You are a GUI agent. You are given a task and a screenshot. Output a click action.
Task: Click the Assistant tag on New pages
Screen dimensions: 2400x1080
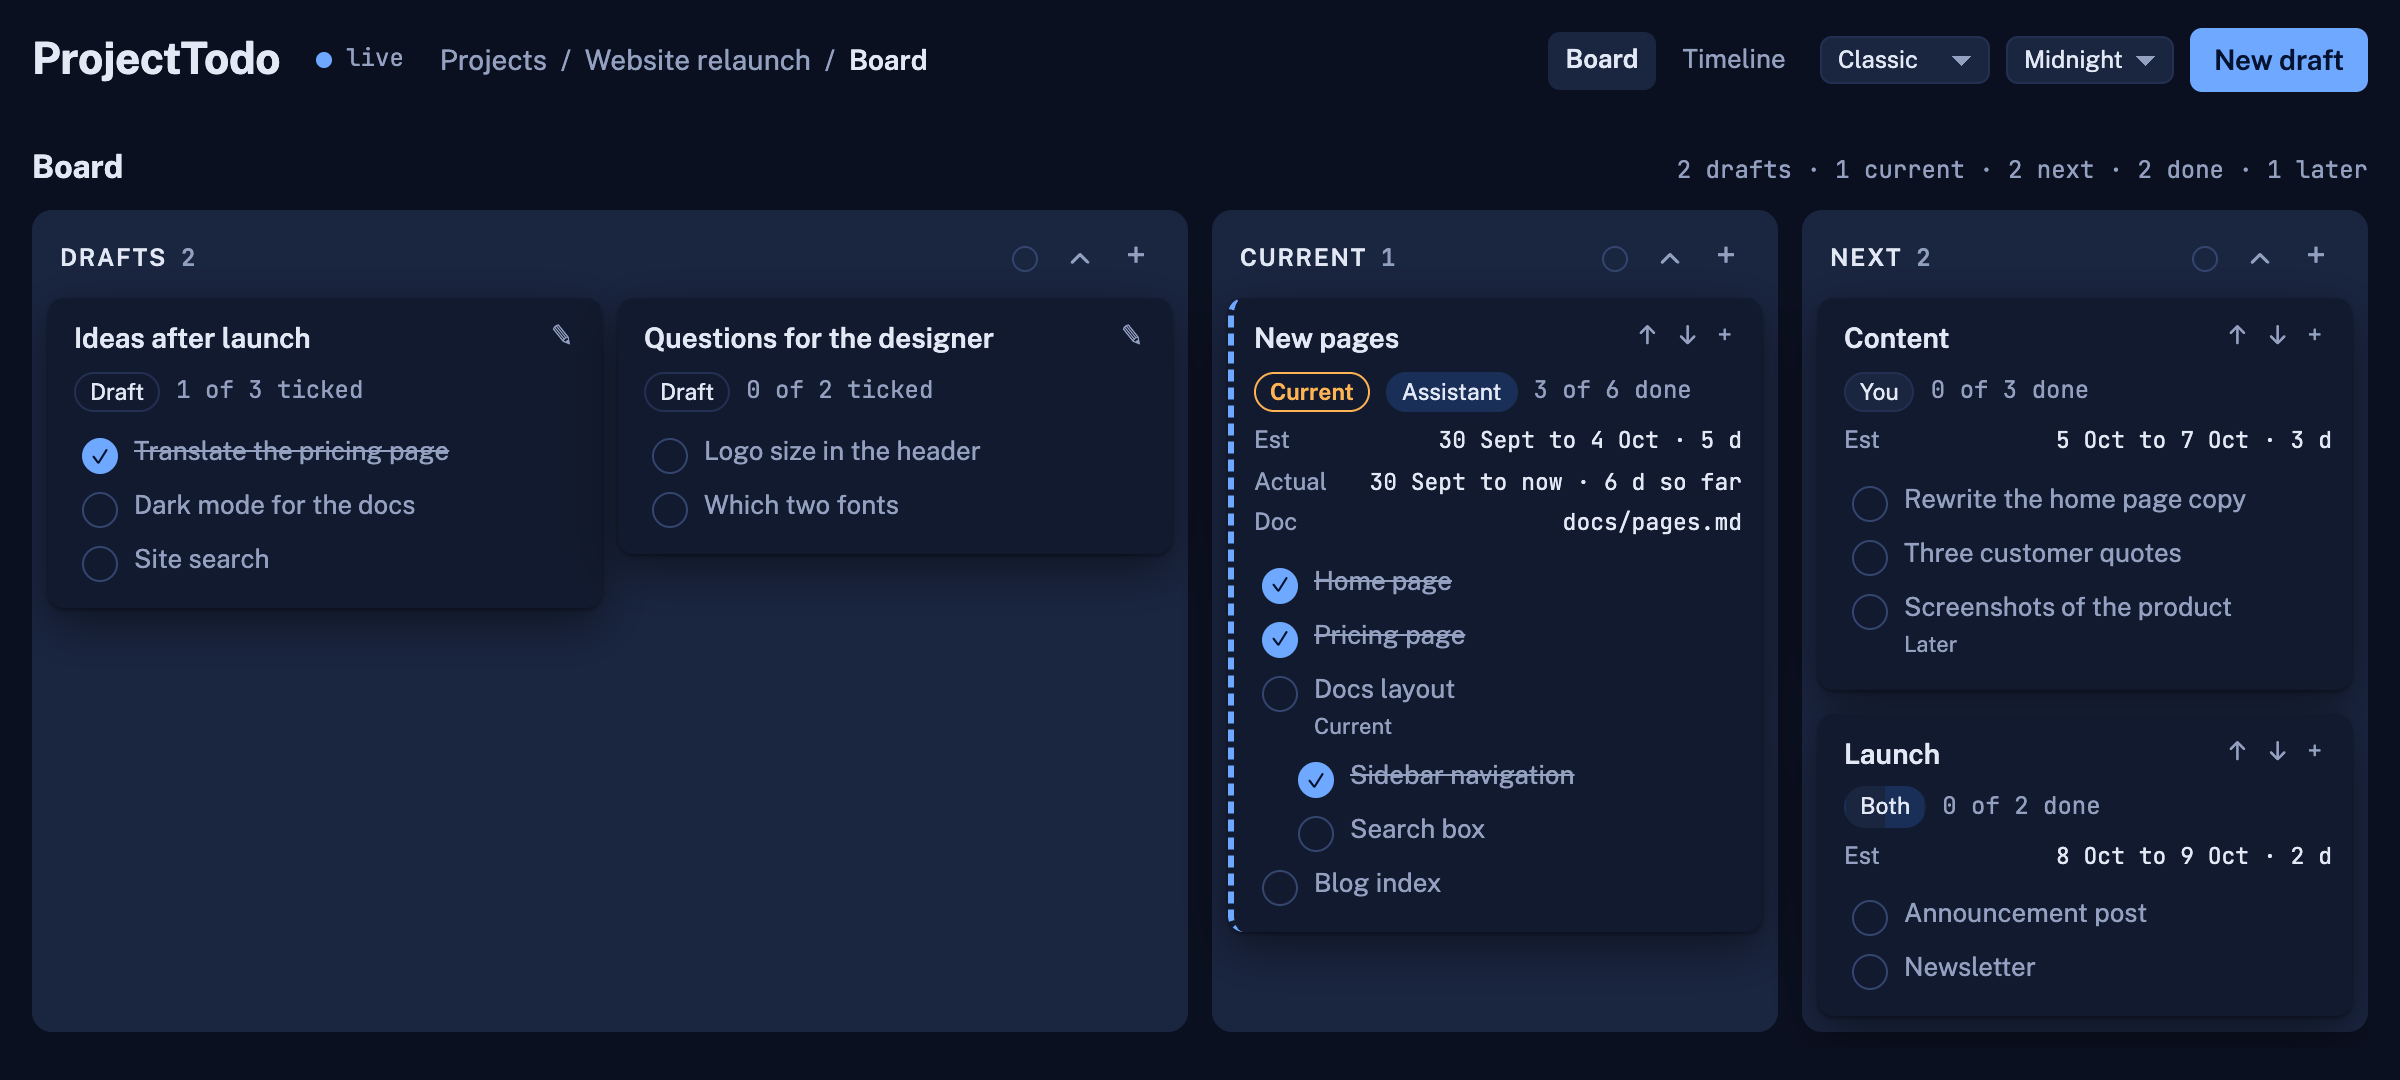1451,392
